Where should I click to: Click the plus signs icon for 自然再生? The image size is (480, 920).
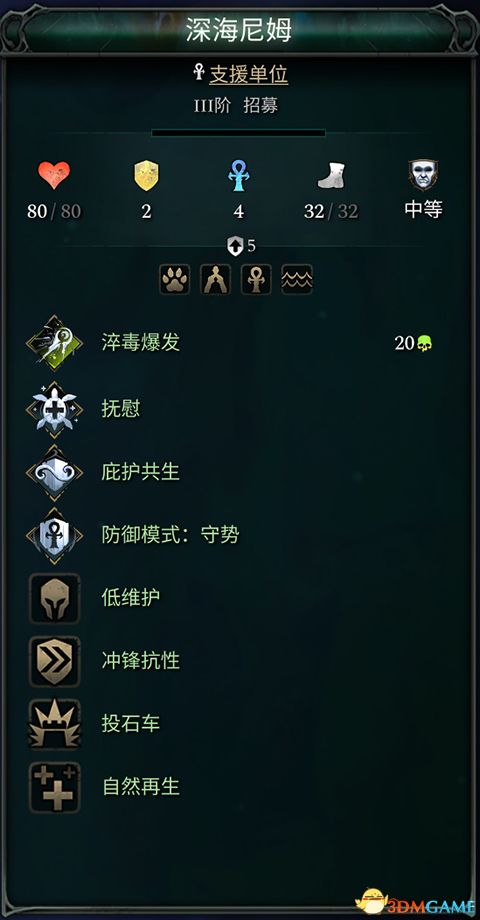tap(55, 787)
